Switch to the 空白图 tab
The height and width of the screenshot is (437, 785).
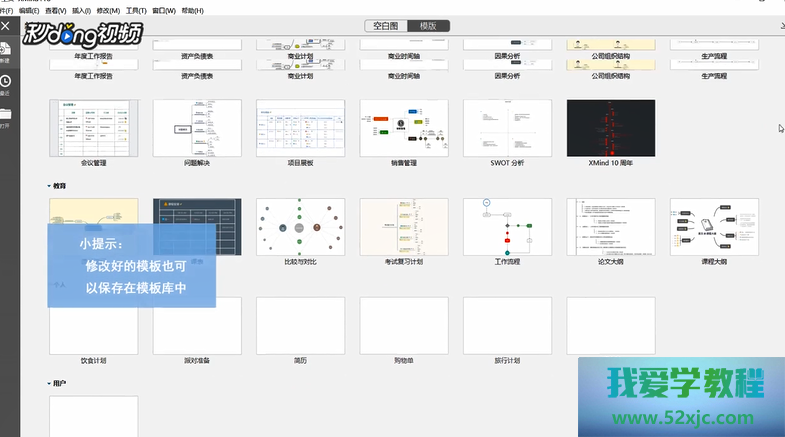(385, 25)
